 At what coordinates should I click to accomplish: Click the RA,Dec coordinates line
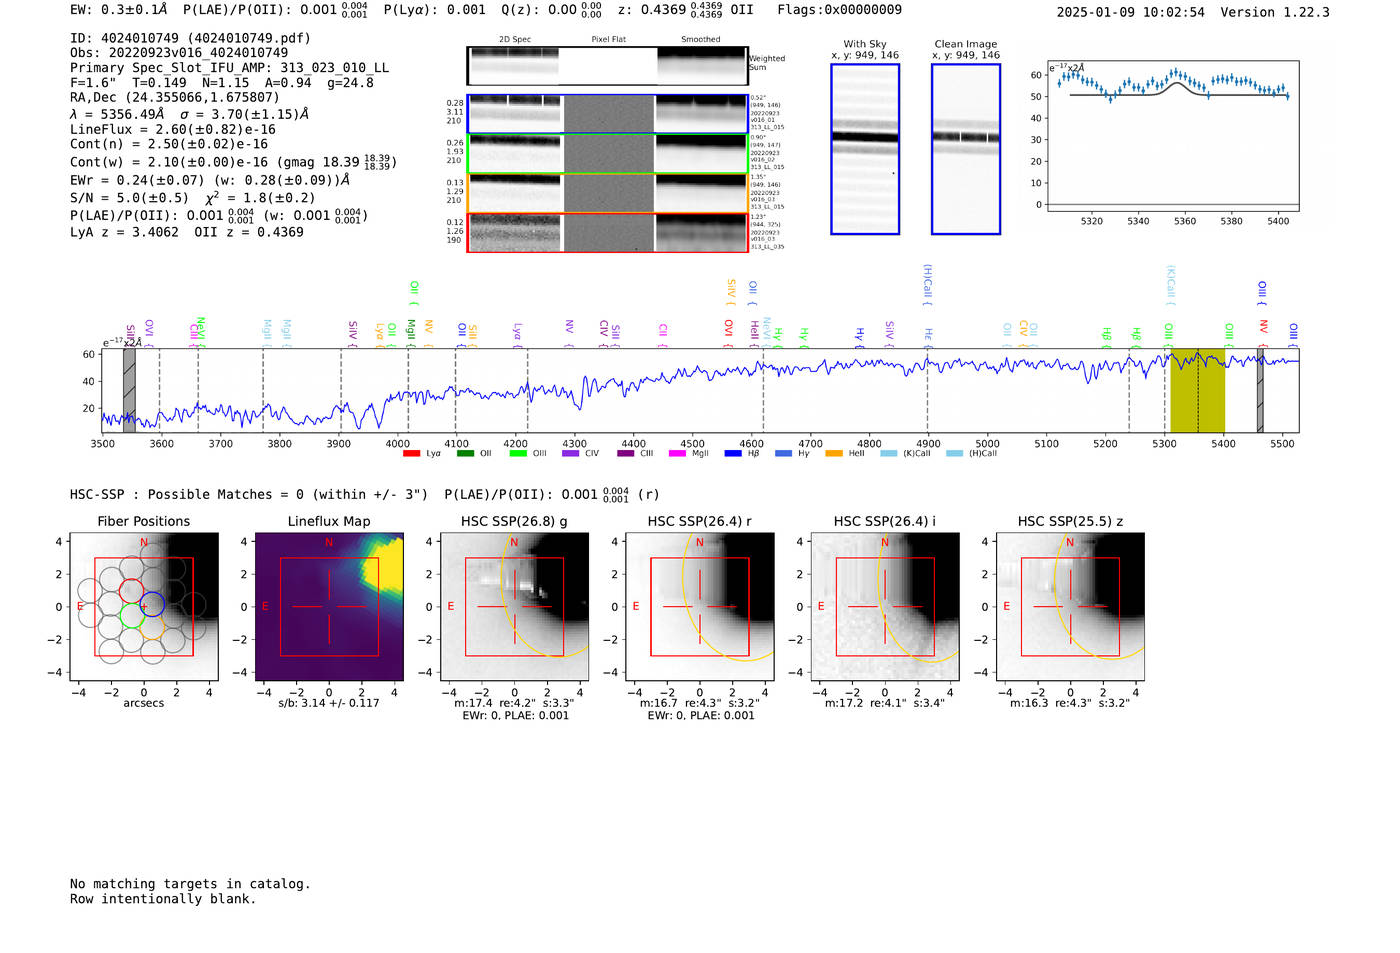[x=175, y=97]
